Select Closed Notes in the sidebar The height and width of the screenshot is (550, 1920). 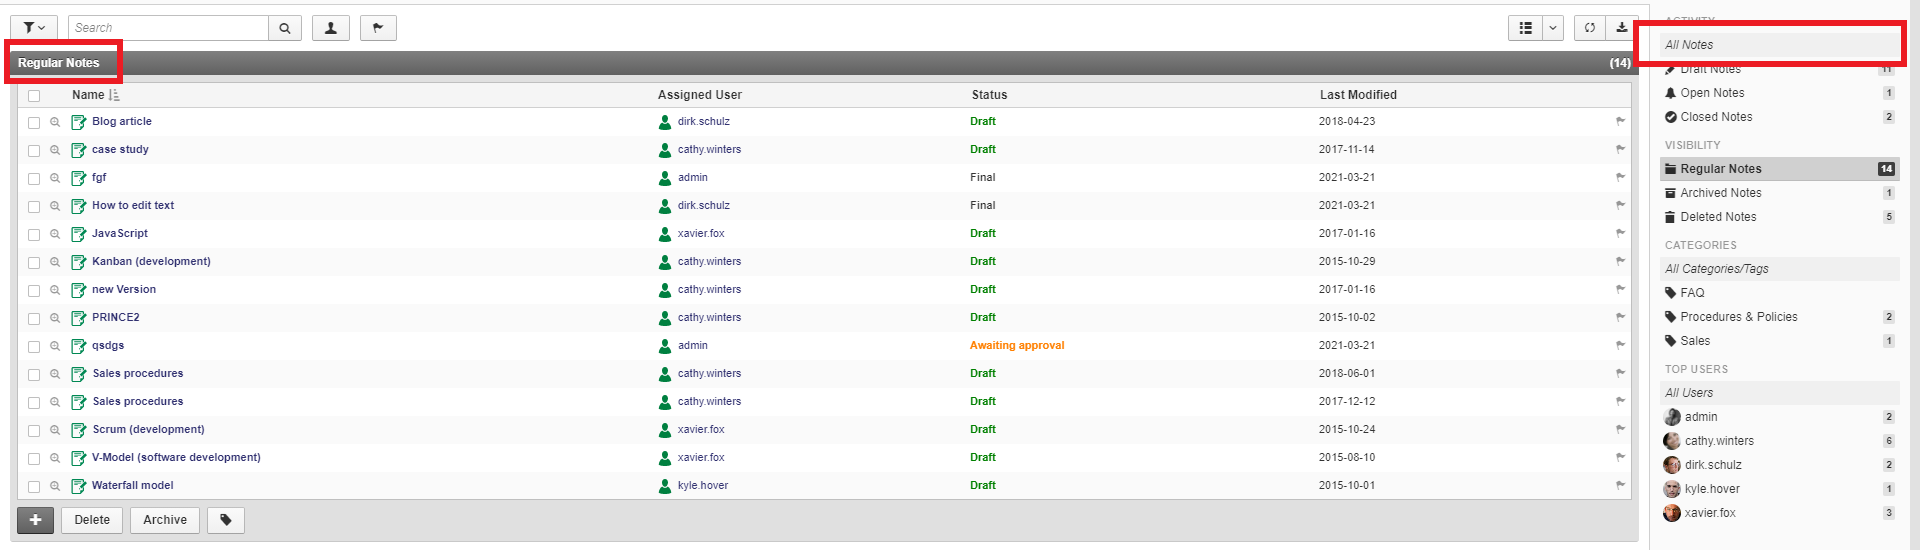(x=1780, y=117)
